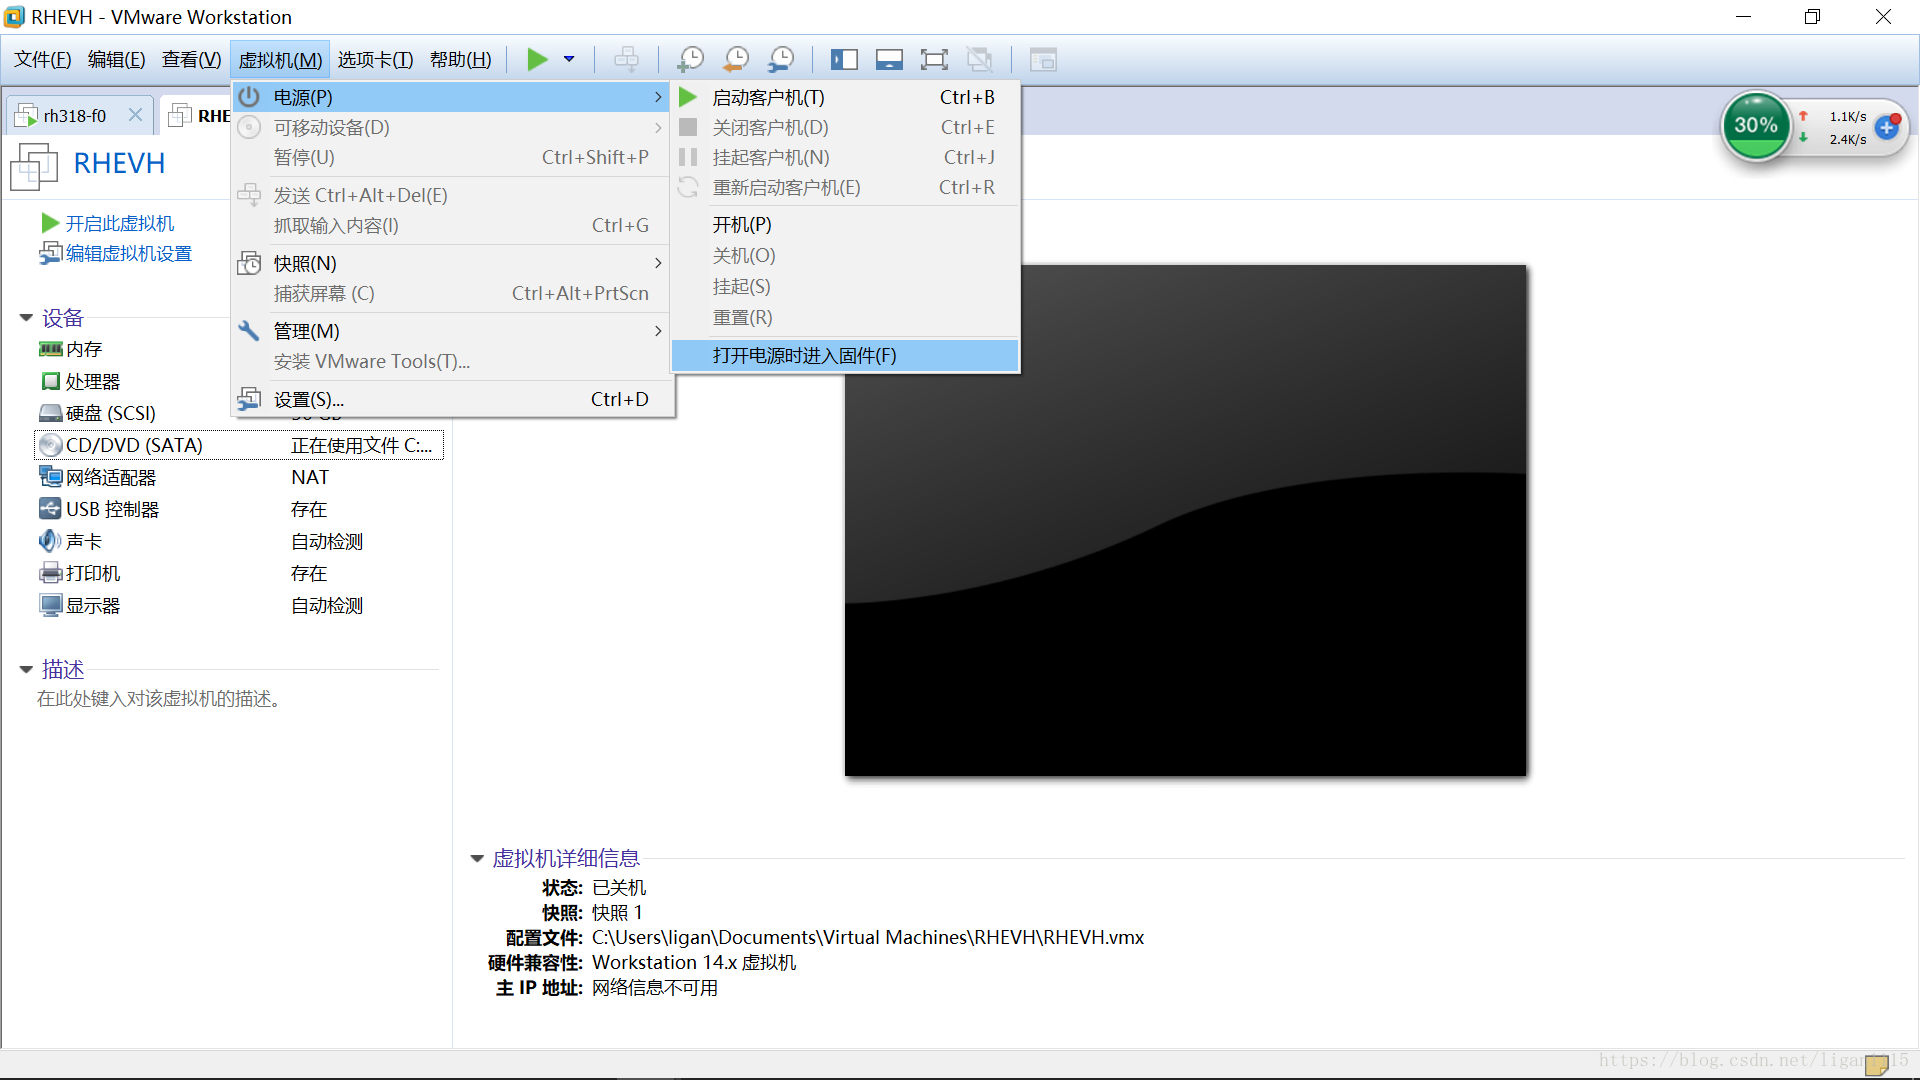The height and width of the screenshot is (1080, 1920).
Task: Click the yellow note icon in status bar
Action: click(x=1876, y=1065)
